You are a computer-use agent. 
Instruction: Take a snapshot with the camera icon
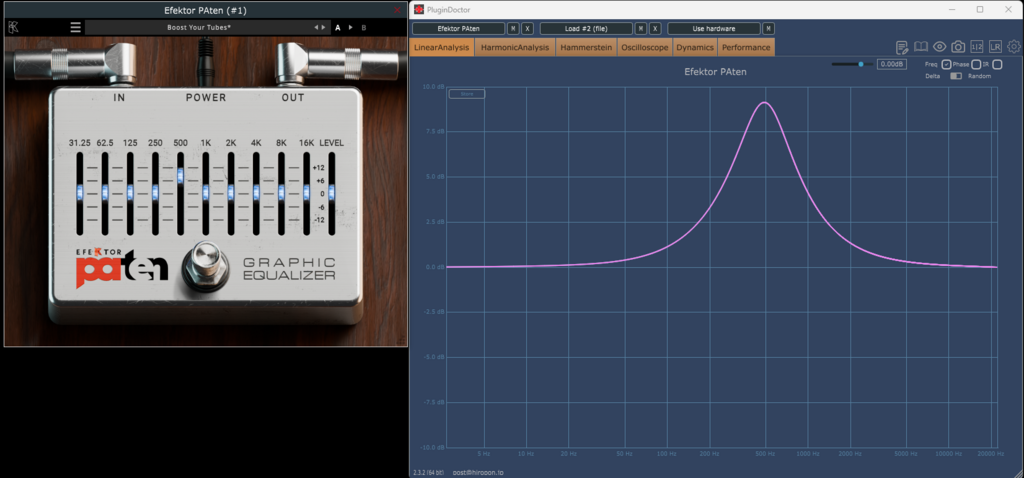click(958, 46)
